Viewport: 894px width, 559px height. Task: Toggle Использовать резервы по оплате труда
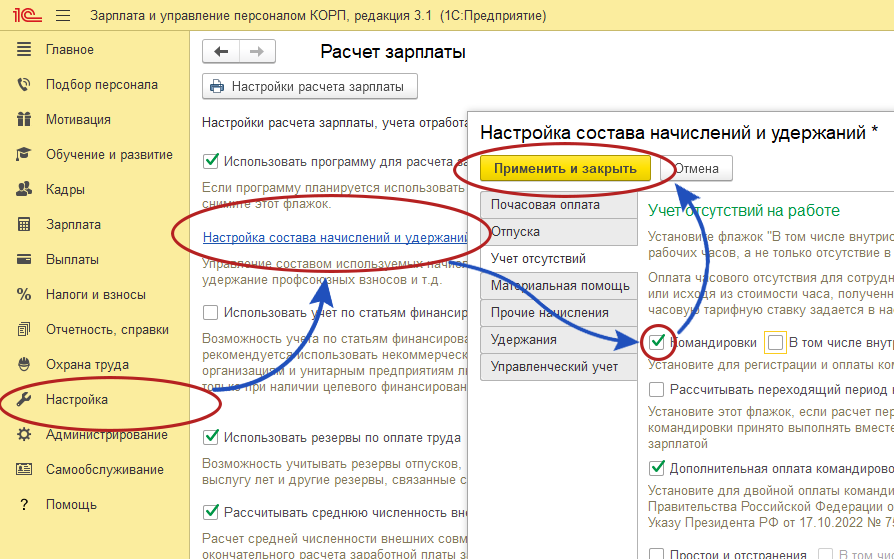click(x=211, y=438)
